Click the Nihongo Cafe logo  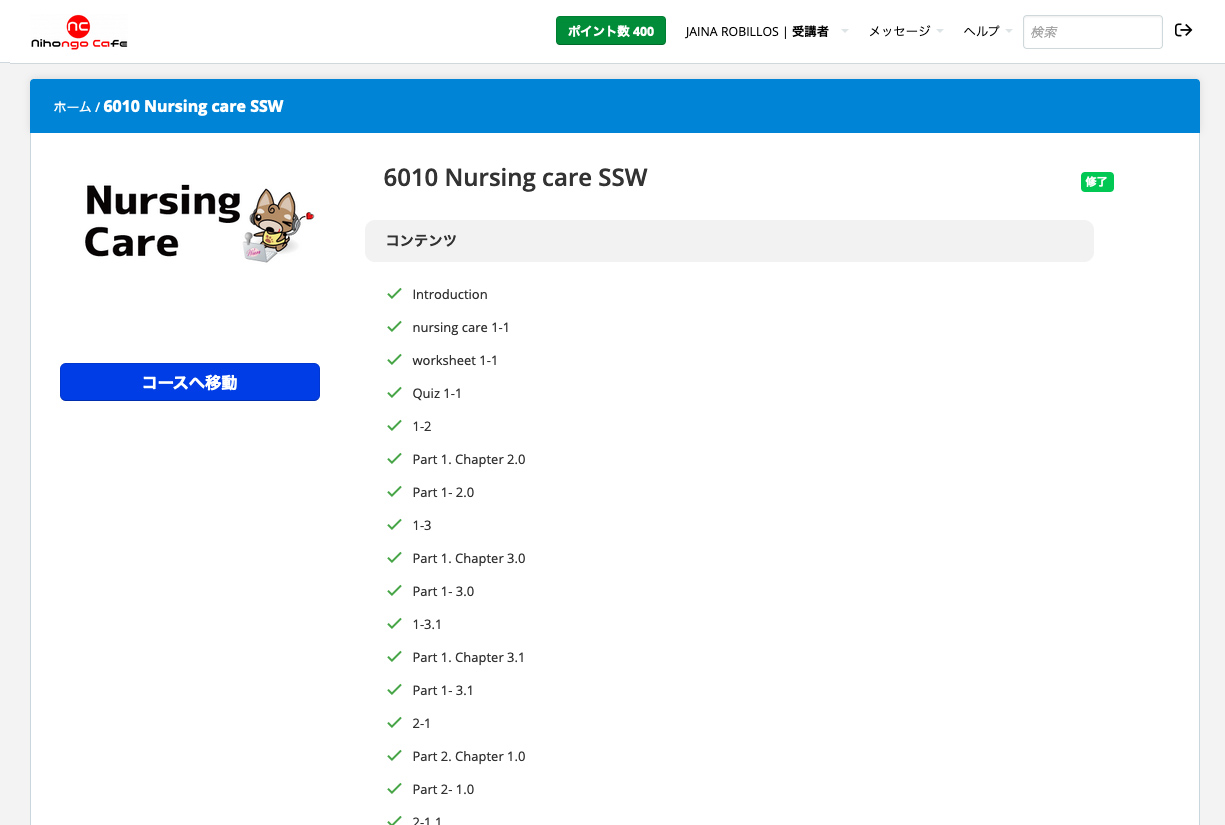pos(79,32)
